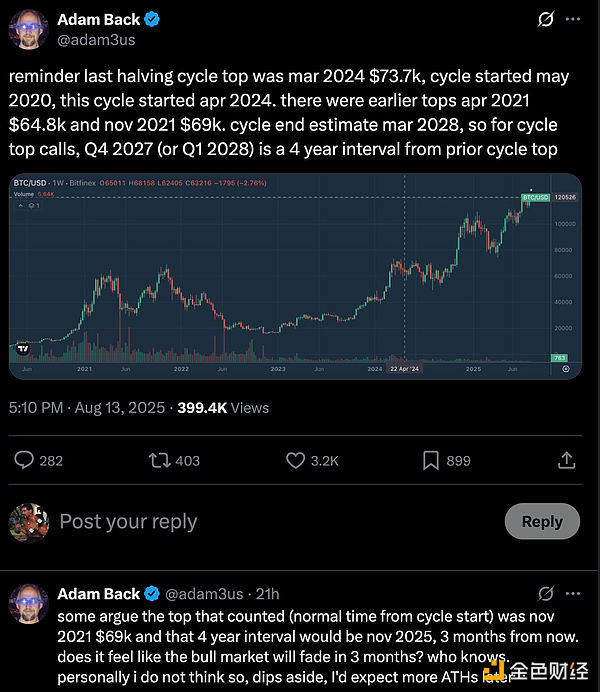The height and width of the screenshot is (692, 600).
Task: Click the tweet timestamp Aug 13, 2025
Action: [x=120, y=408]
